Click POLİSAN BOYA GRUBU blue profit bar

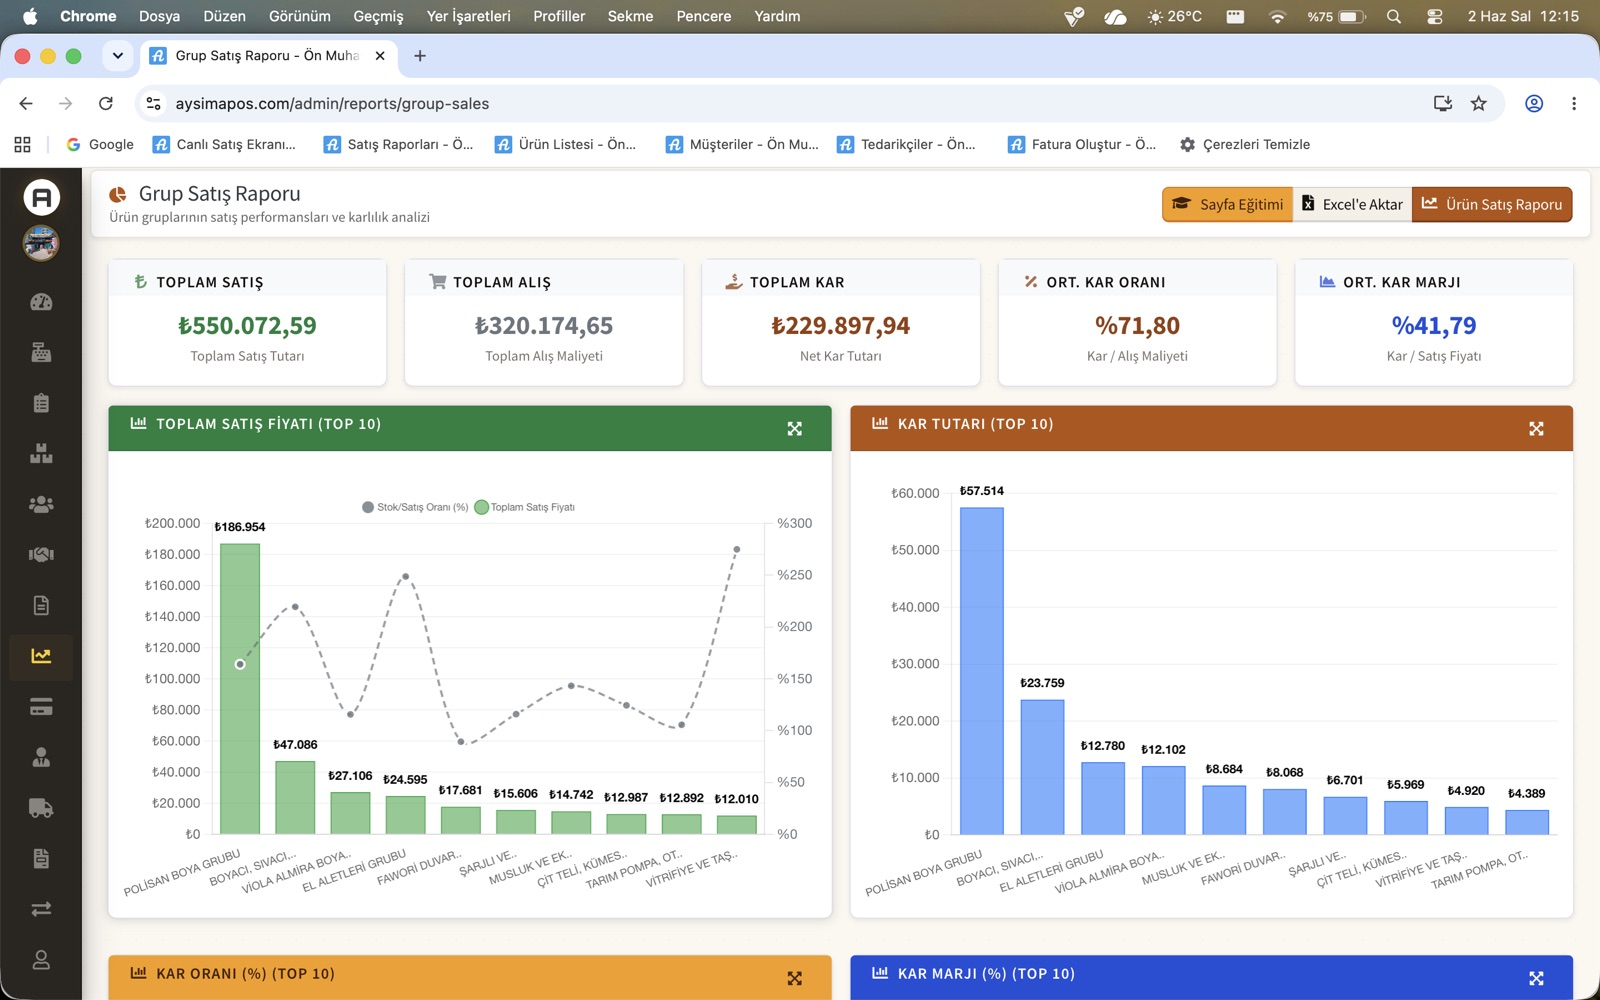tap(982, 671)
